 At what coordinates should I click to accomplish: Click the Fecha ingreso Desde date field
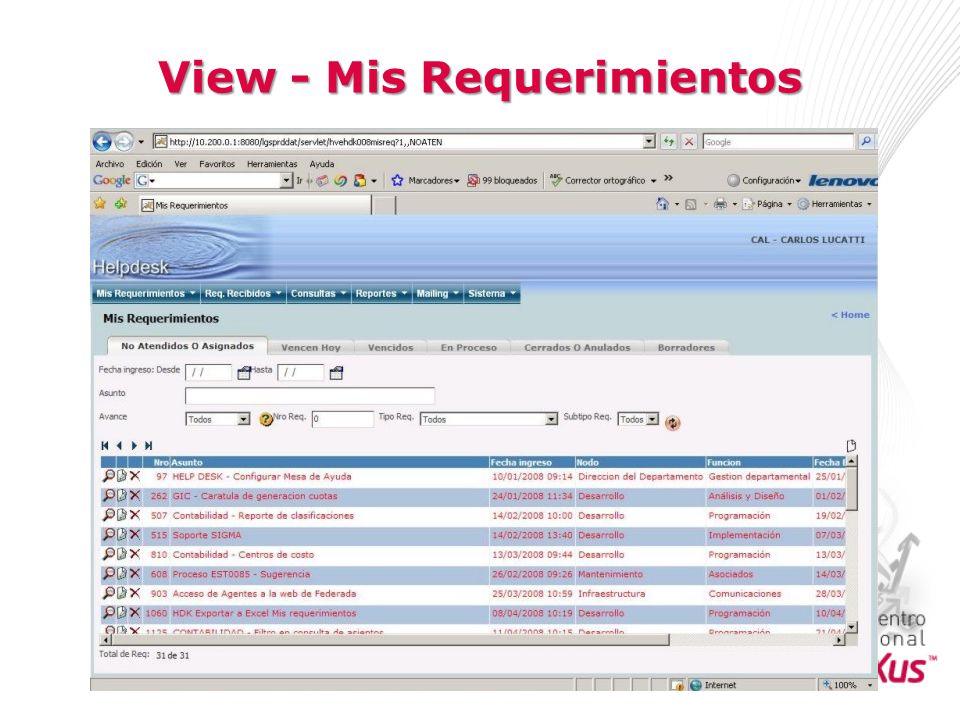click(x=208, y=372)
